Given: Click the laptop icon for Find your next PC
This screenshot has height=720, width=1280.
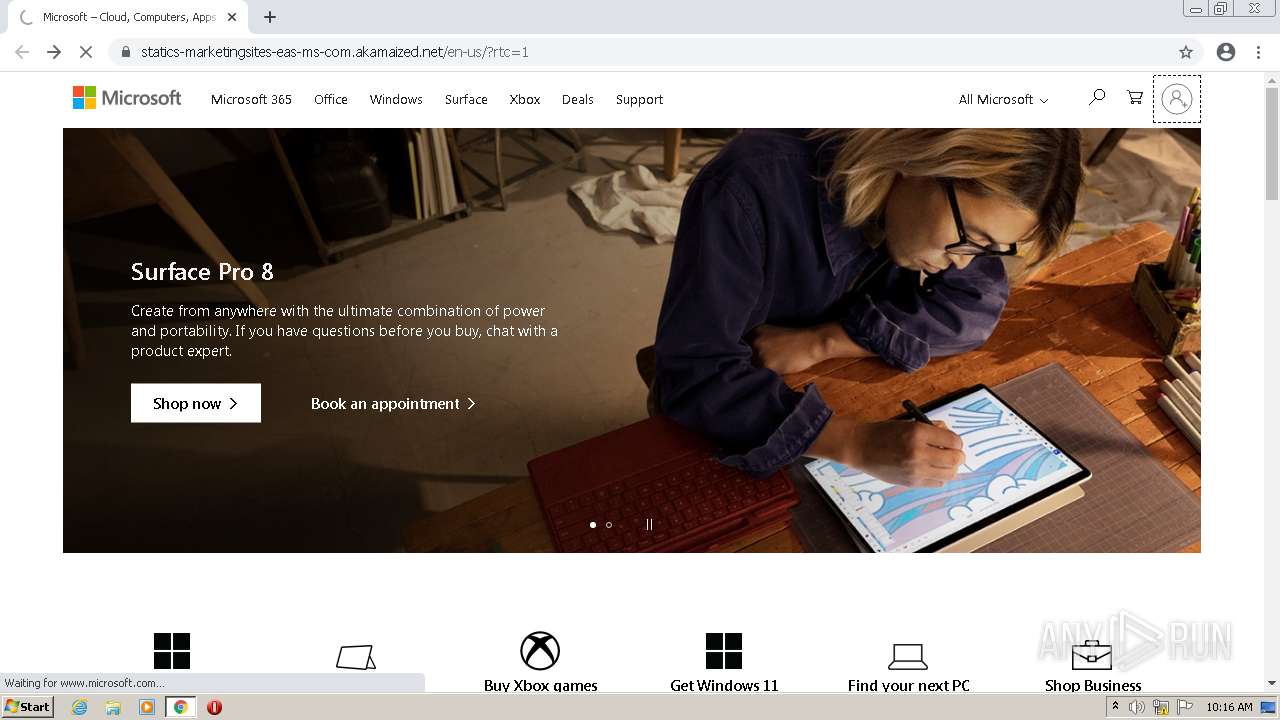Looking at the screenshot, I should tap(908, 657).
